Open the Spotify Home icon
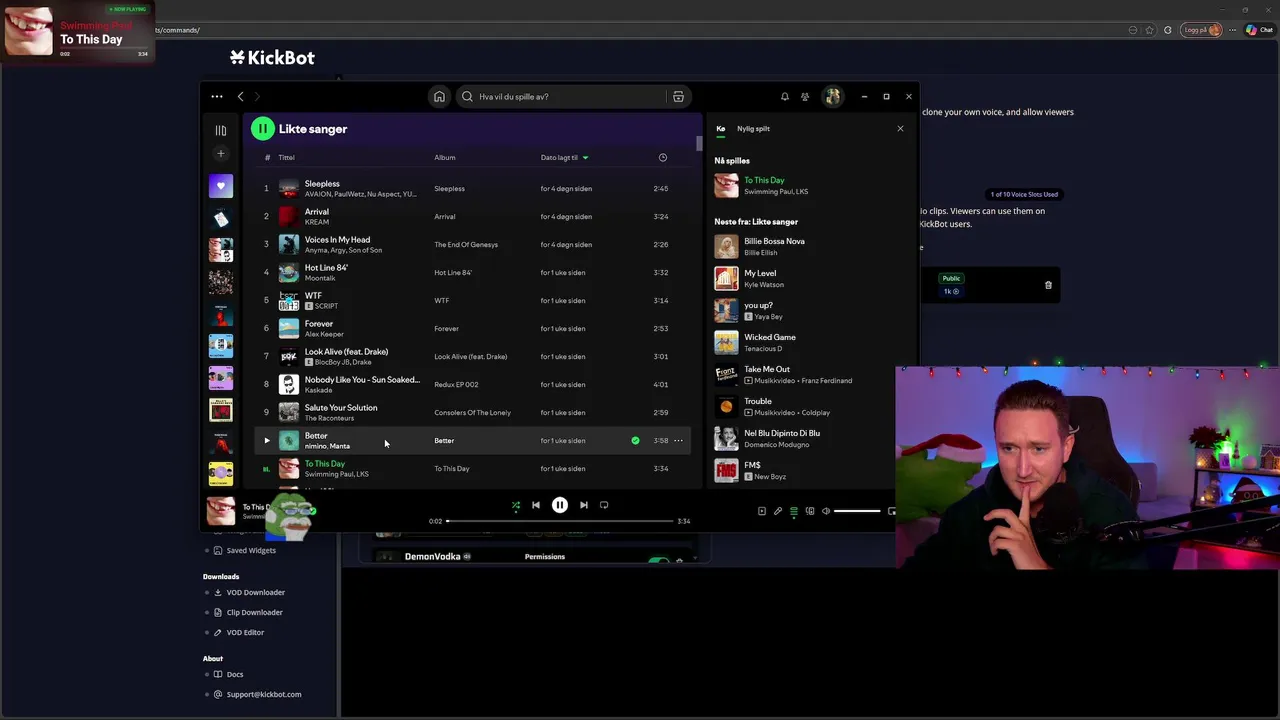This screenshot has width=1280, height=720. click(439, 97)
